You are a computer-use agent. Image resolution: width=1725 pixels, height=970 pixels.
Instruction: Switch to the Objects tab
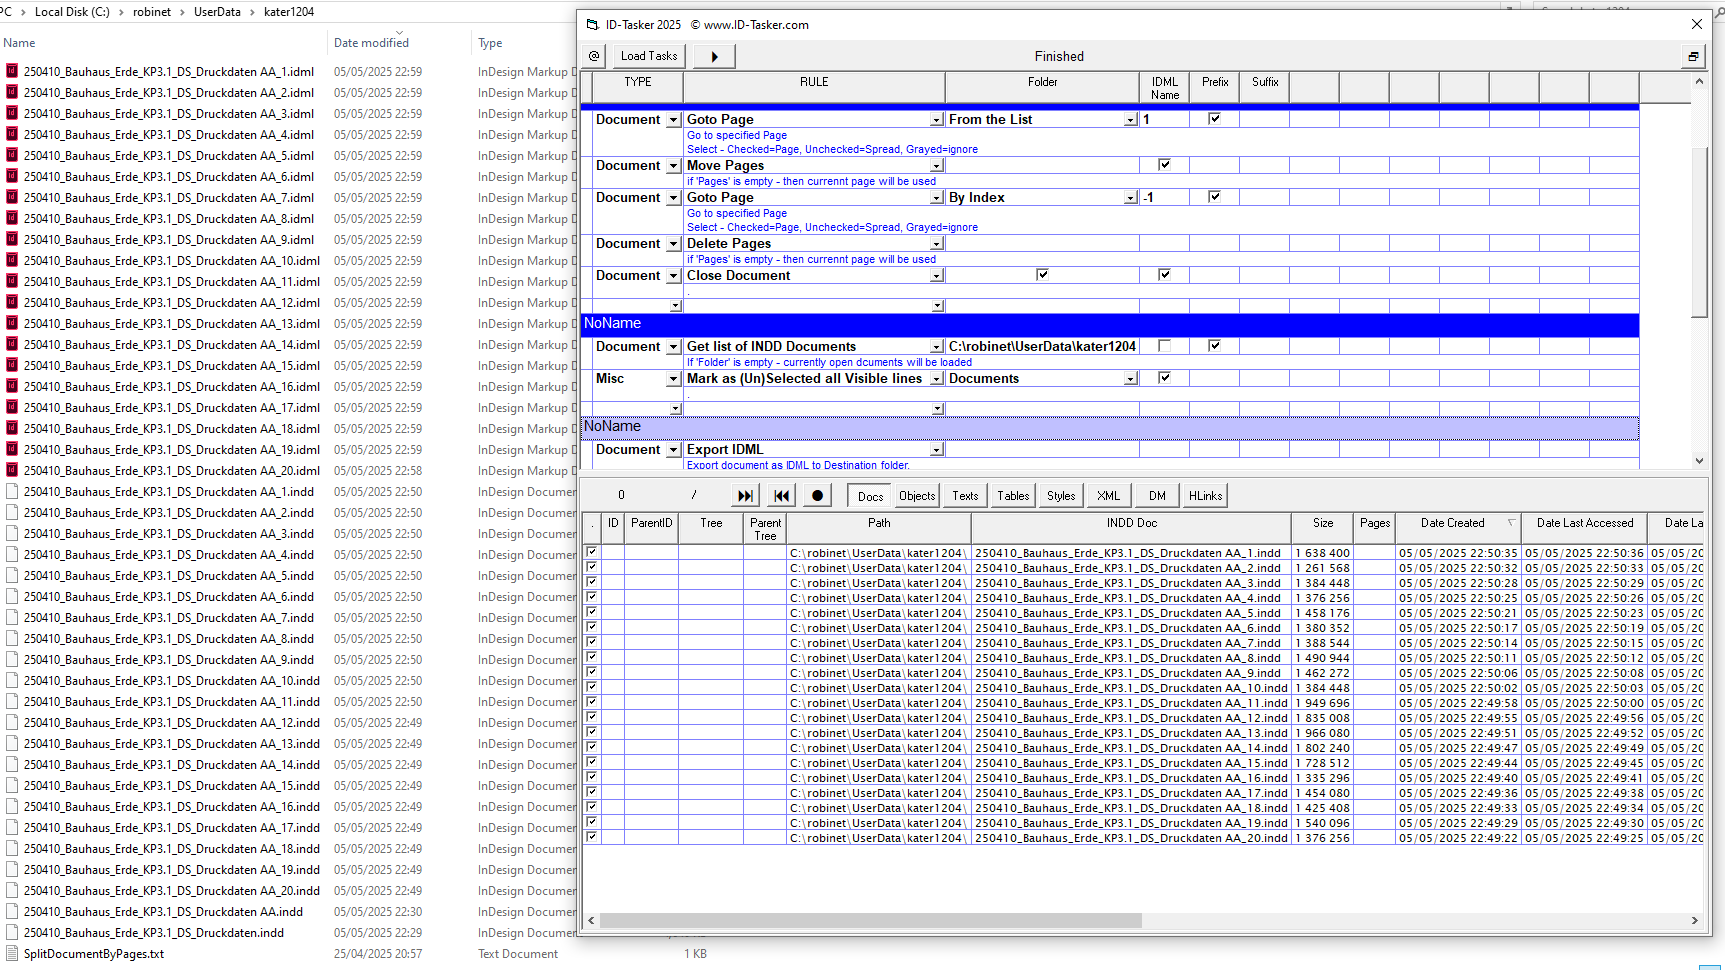(916, 495)
